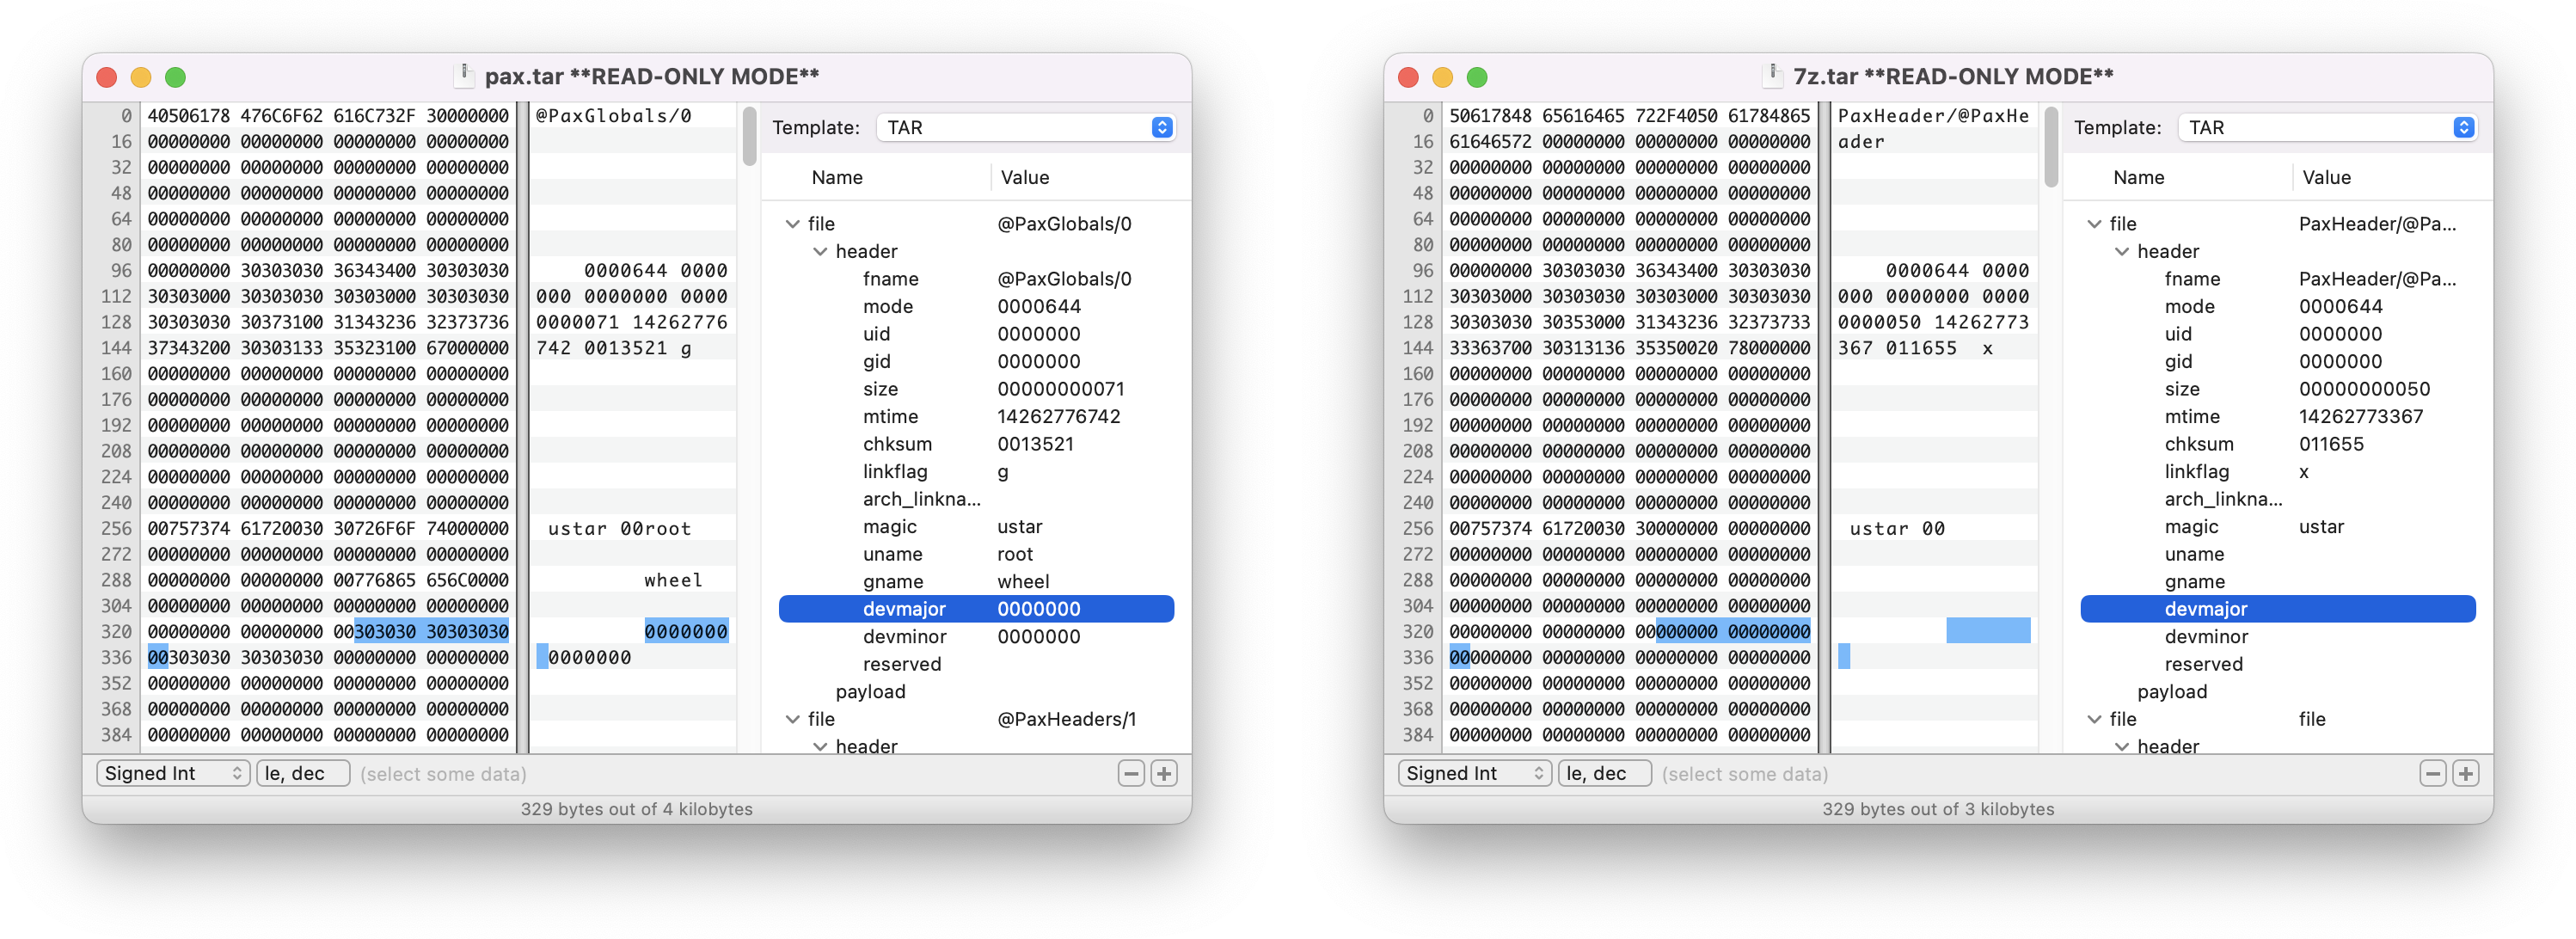Select highlighted 'devmajor' row in 7z.tar
The image size is (2576, 939).
[x=2278, y=609]
